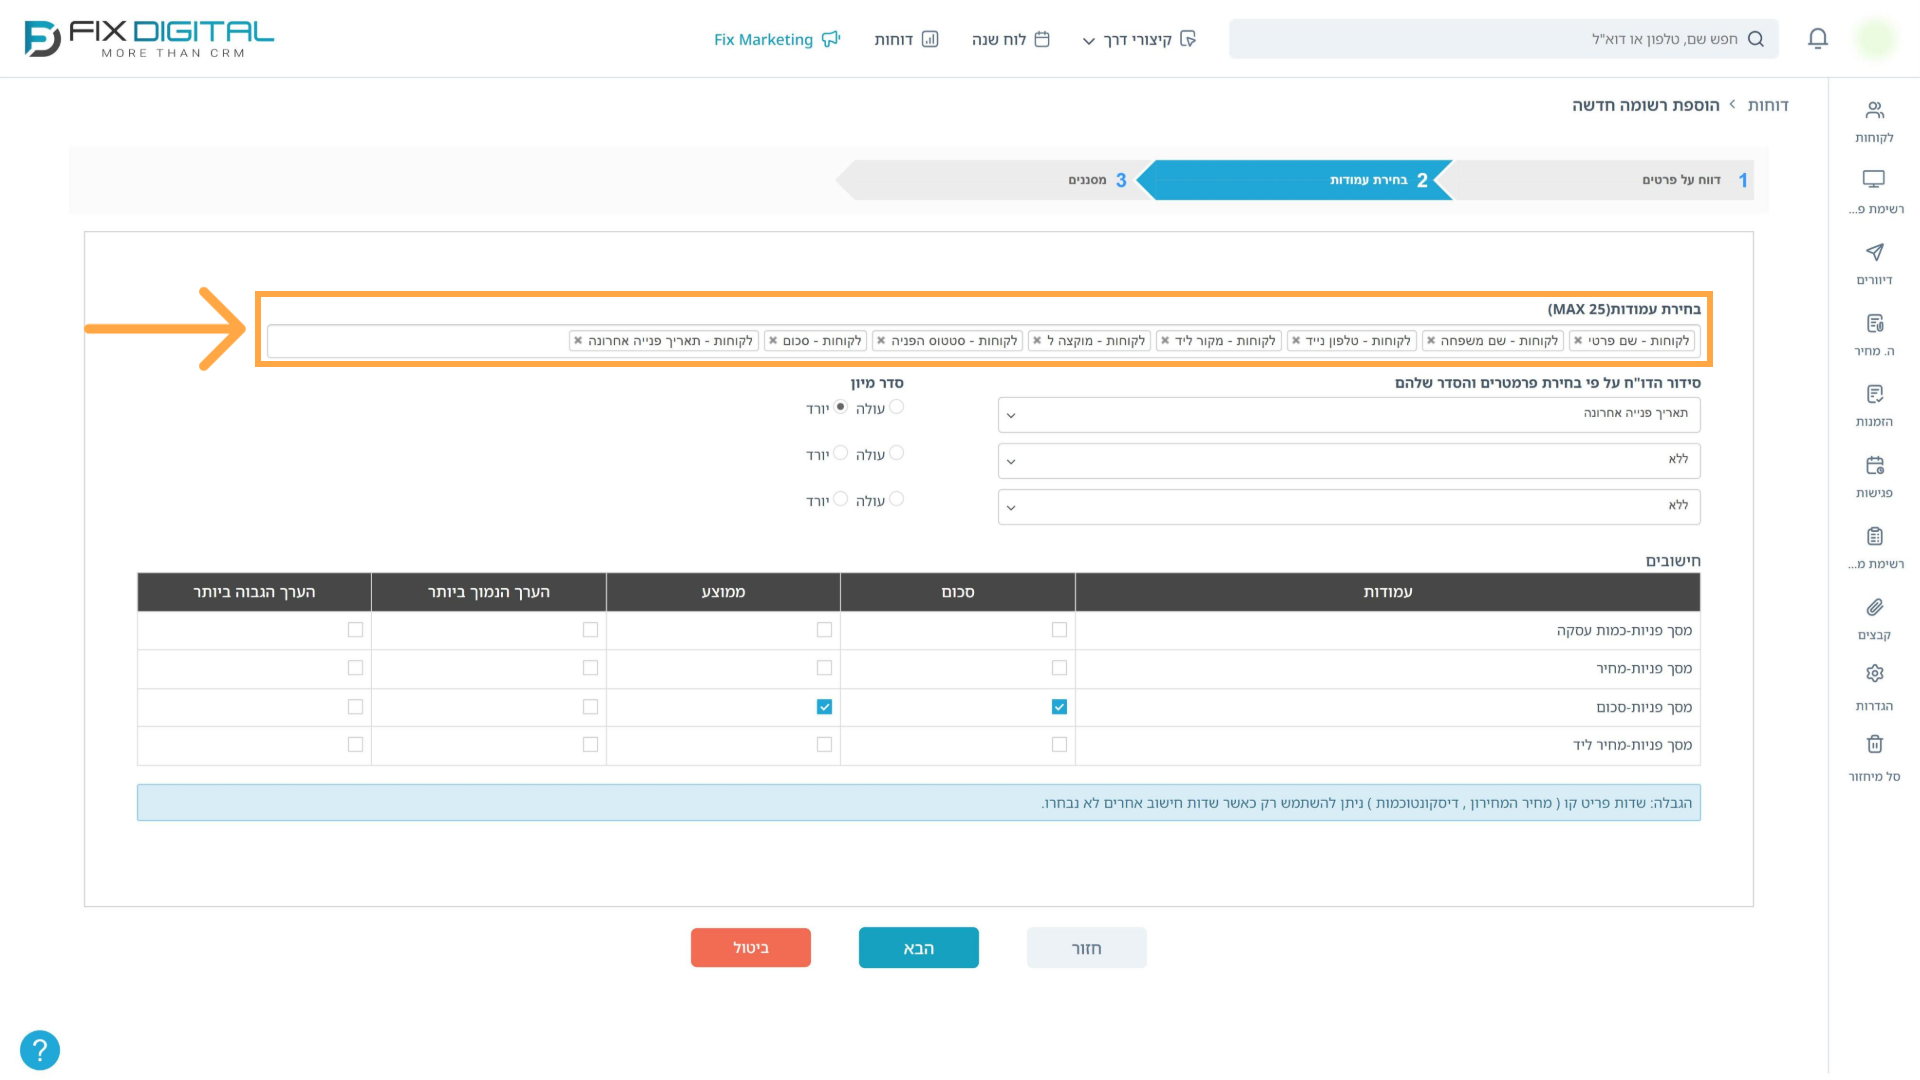Image resolution: width=1920 pixels, height=1080 pixels.
Task: Open the blue help question-mark button
Action: [x=40, y=1050]
